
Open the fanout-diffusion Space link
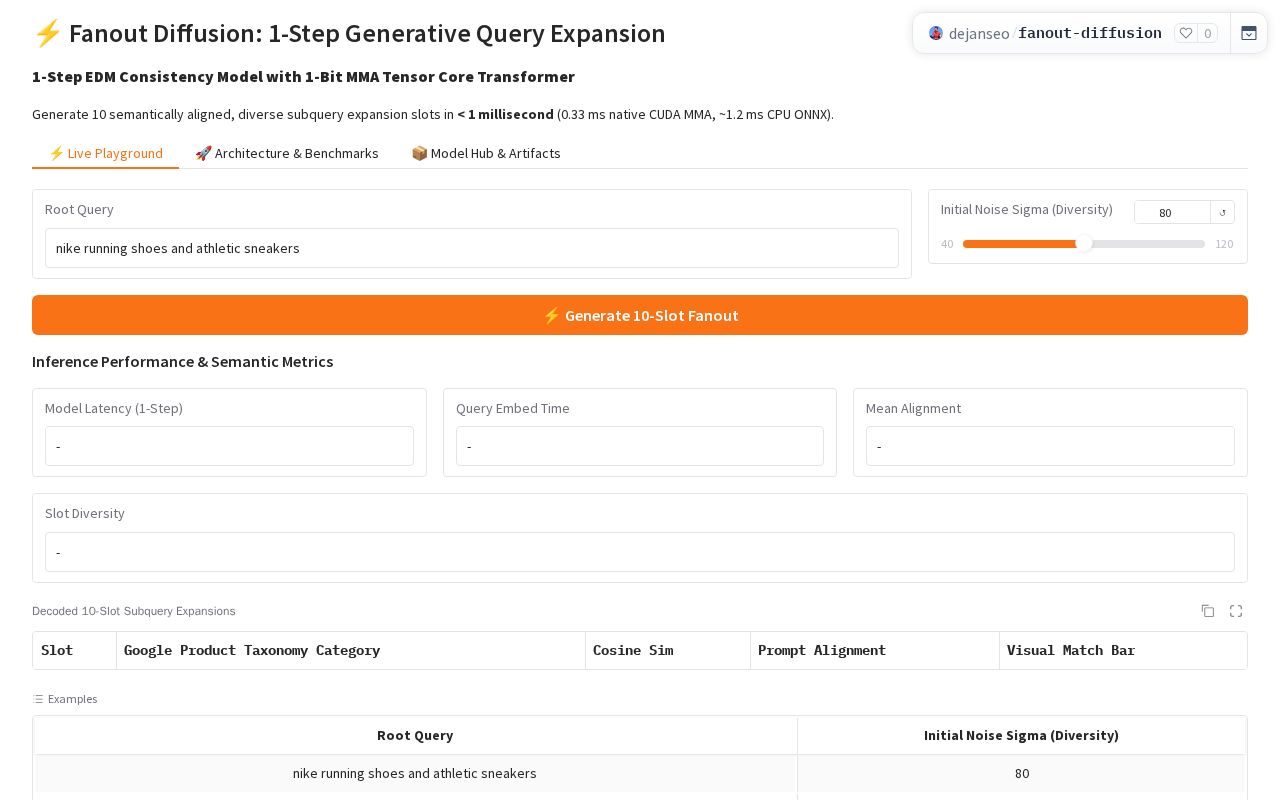coord(1090,33)
